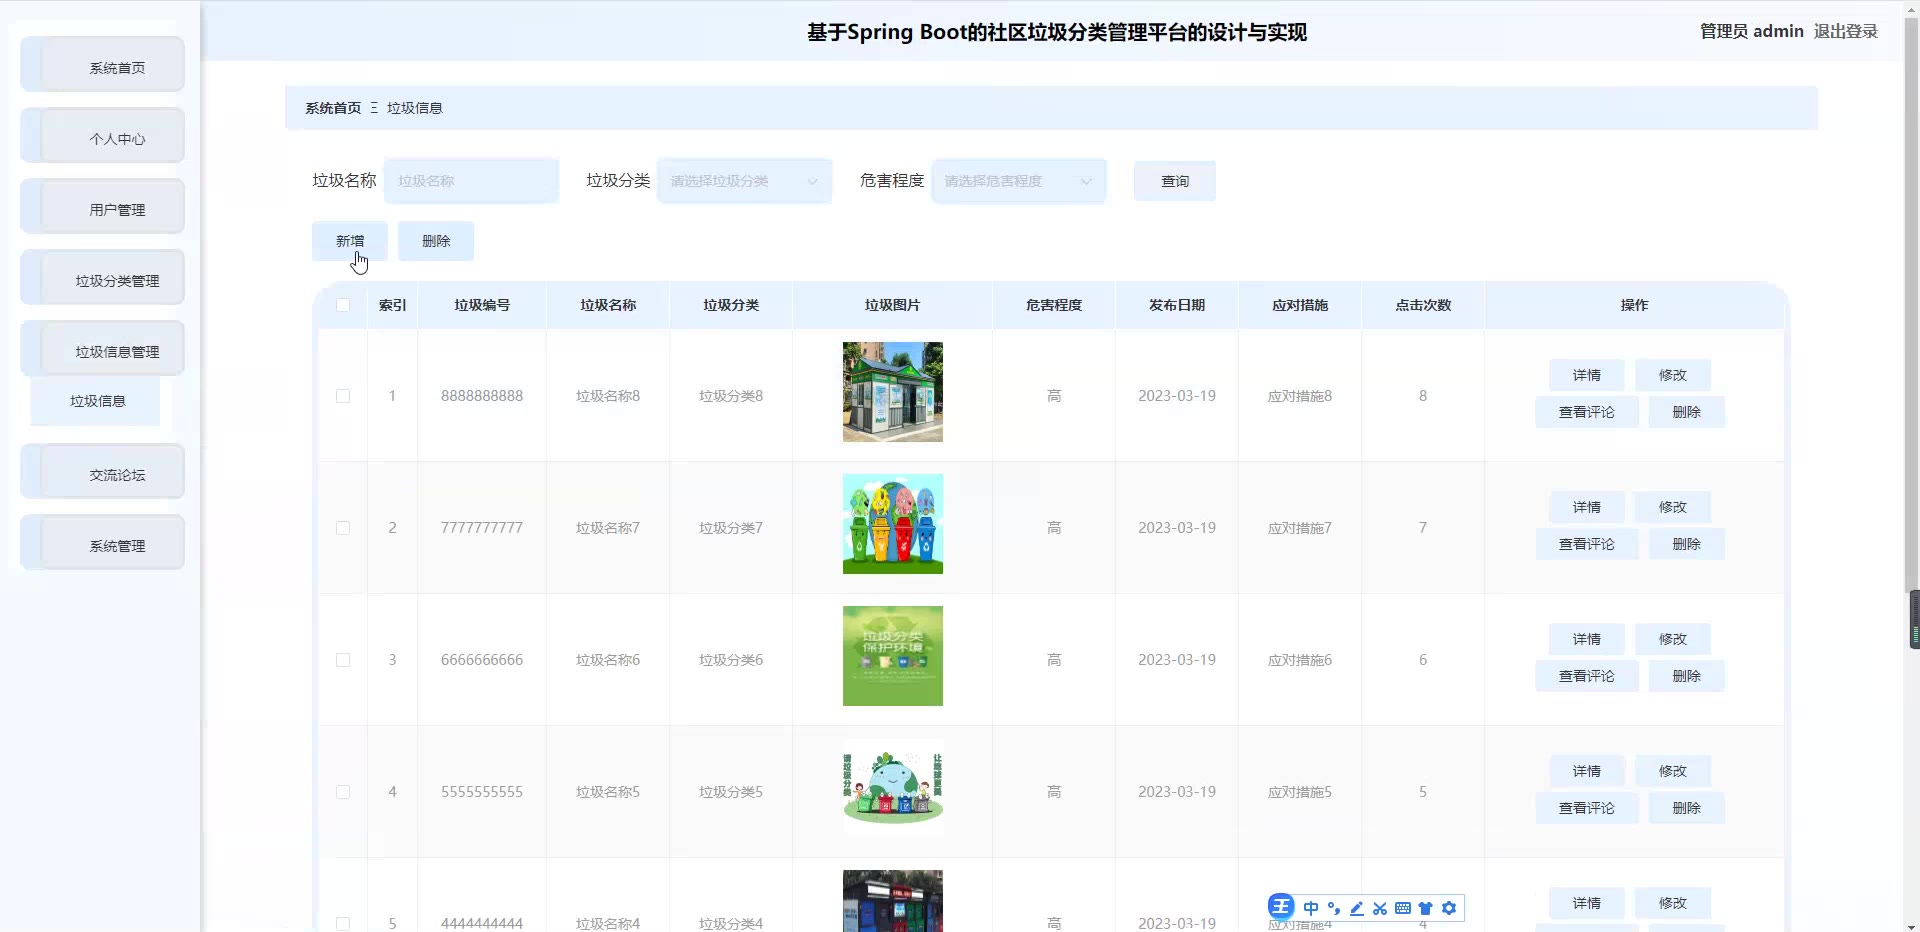Viewport: 1920px width, 932px height.
Task: Collapse 垃圾信息管理 sidebar menu
Action: click(x=103, y=349)
